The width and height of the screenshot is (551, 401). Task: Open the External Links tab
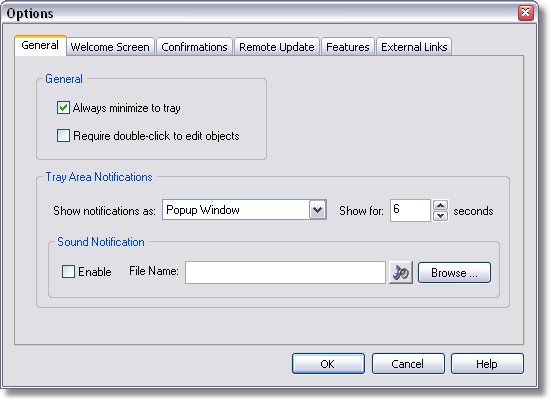(x=414, y=47)
